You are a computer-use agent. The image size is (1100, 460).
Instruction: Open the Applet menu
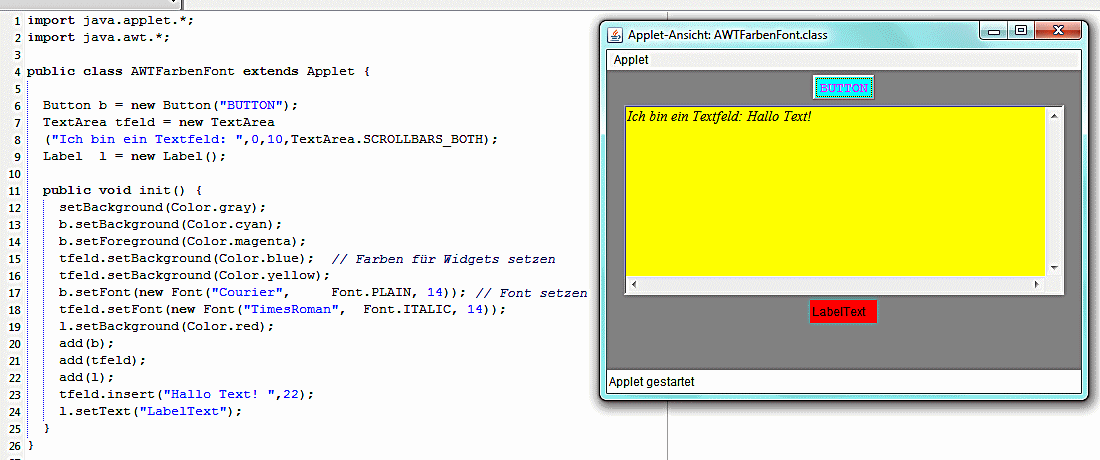(x=631, y=60)
